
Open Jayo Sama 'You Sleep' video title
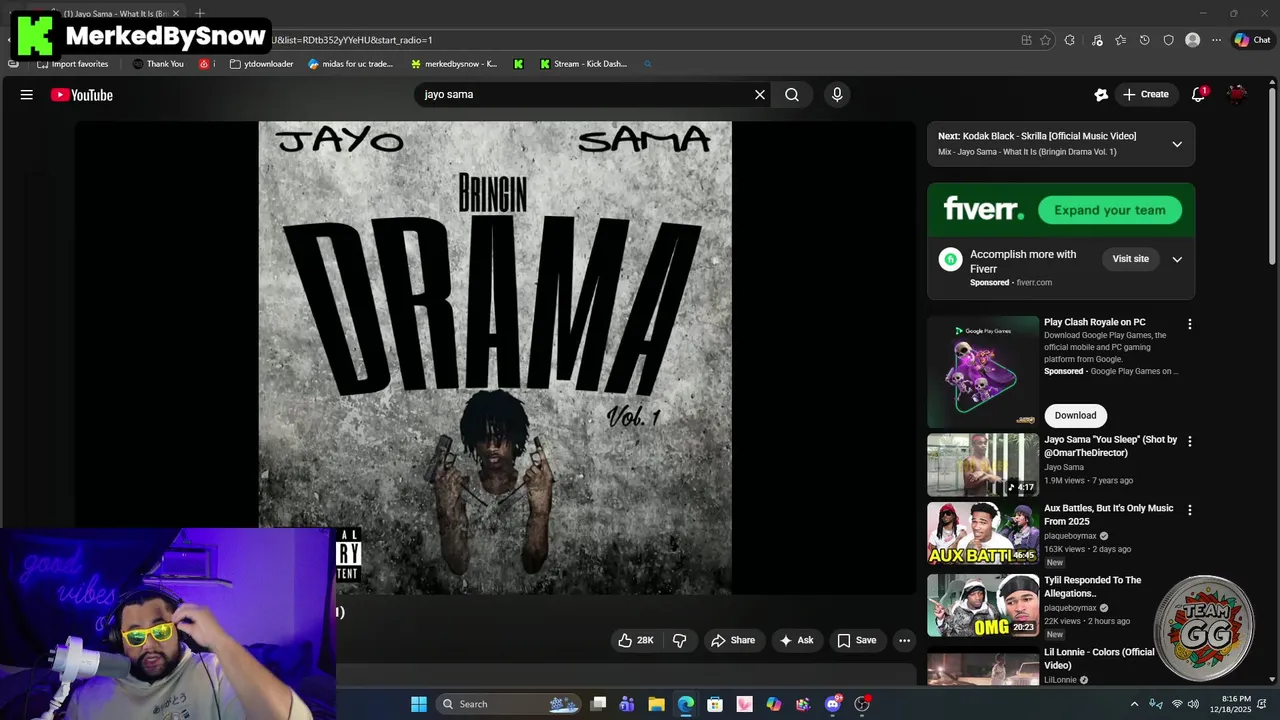1111,446
